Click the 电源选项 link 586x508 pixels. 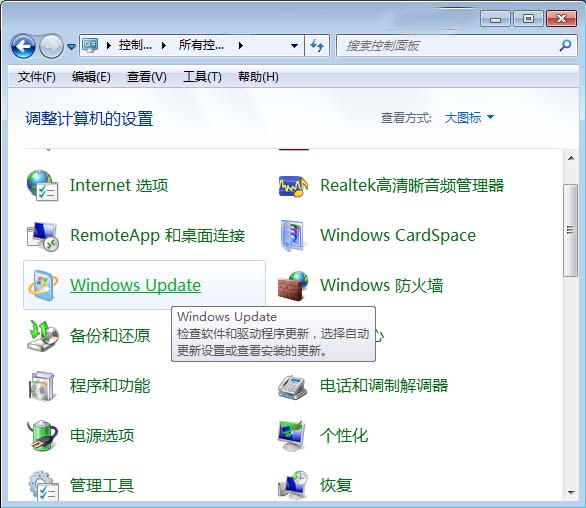point(102,435)
